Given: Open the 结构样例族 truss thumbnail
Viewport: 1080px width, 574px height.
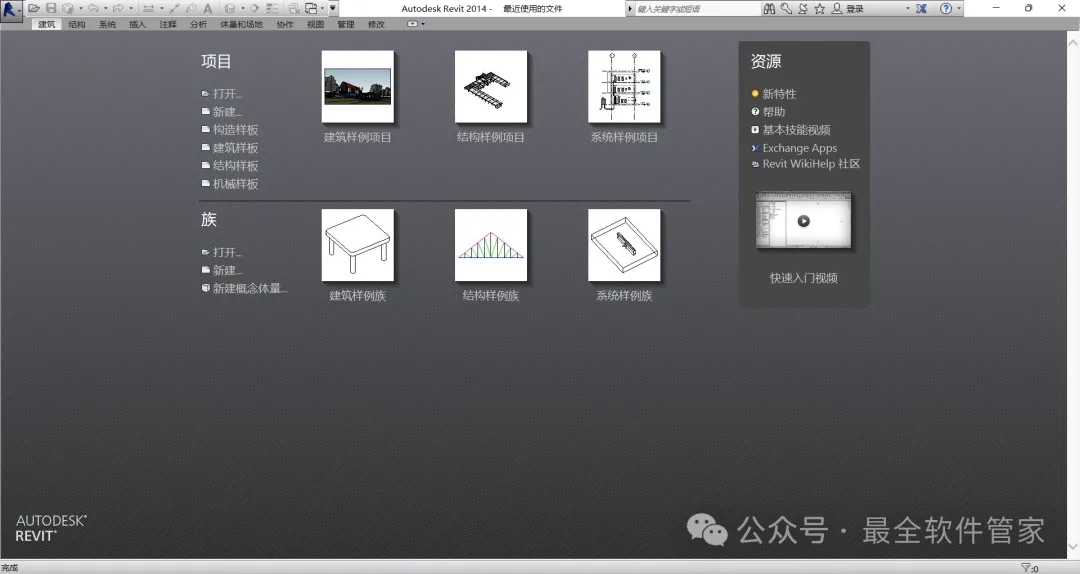Looking at the screenshot, I should [x=490, y=245].
